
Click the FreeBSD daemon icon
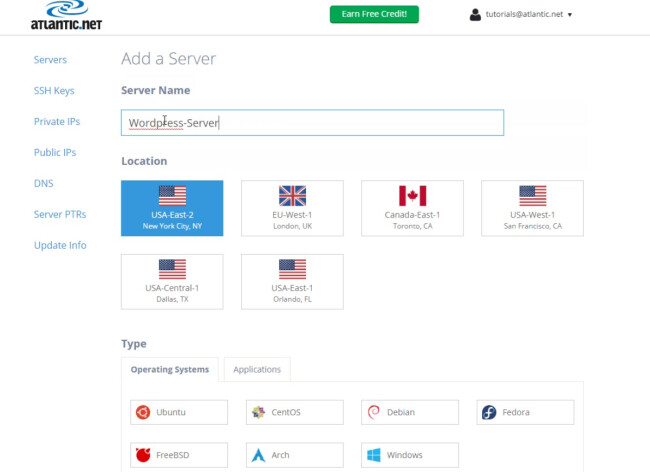point(143,455)
